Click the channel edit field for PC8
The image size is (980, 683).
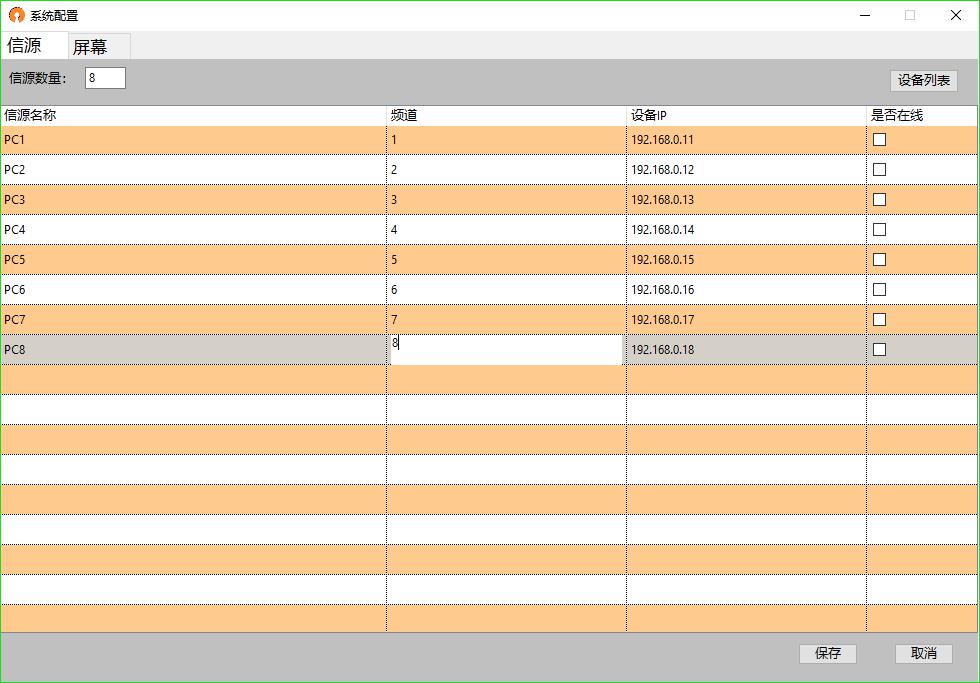[x=506, y=350]
